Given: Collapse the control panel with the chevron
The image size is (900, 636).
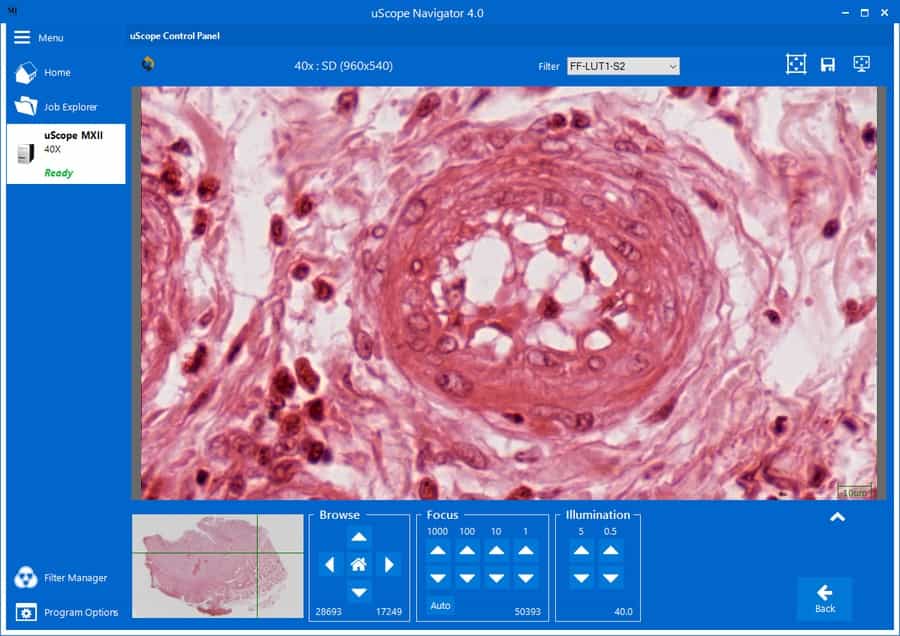Looking at the screenshot, I should click(x=837, y=517).
